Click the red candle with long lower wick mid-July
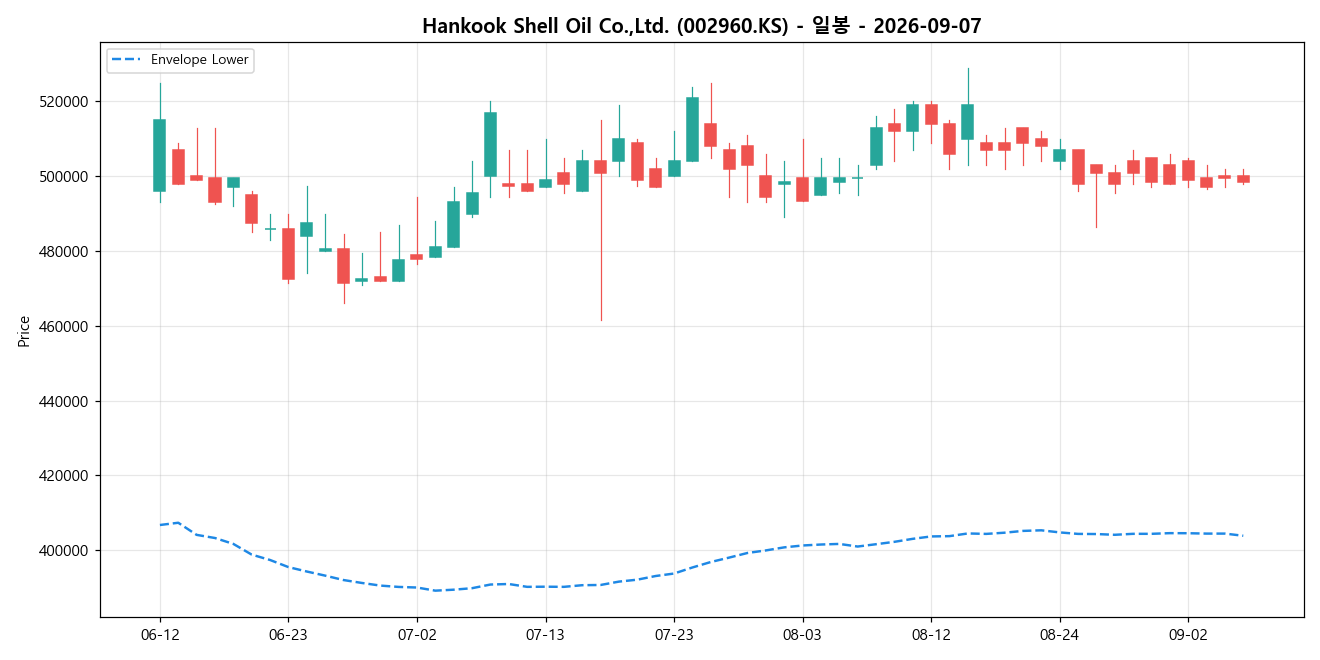This screenshot has width=1320, height=660. (x=600, y=167)
